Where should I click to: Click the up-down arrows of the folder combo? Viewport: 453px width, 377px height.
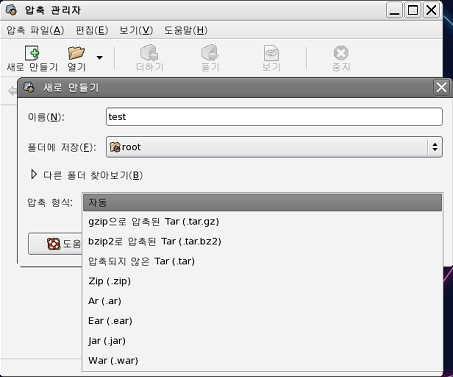tap(435, 147)
